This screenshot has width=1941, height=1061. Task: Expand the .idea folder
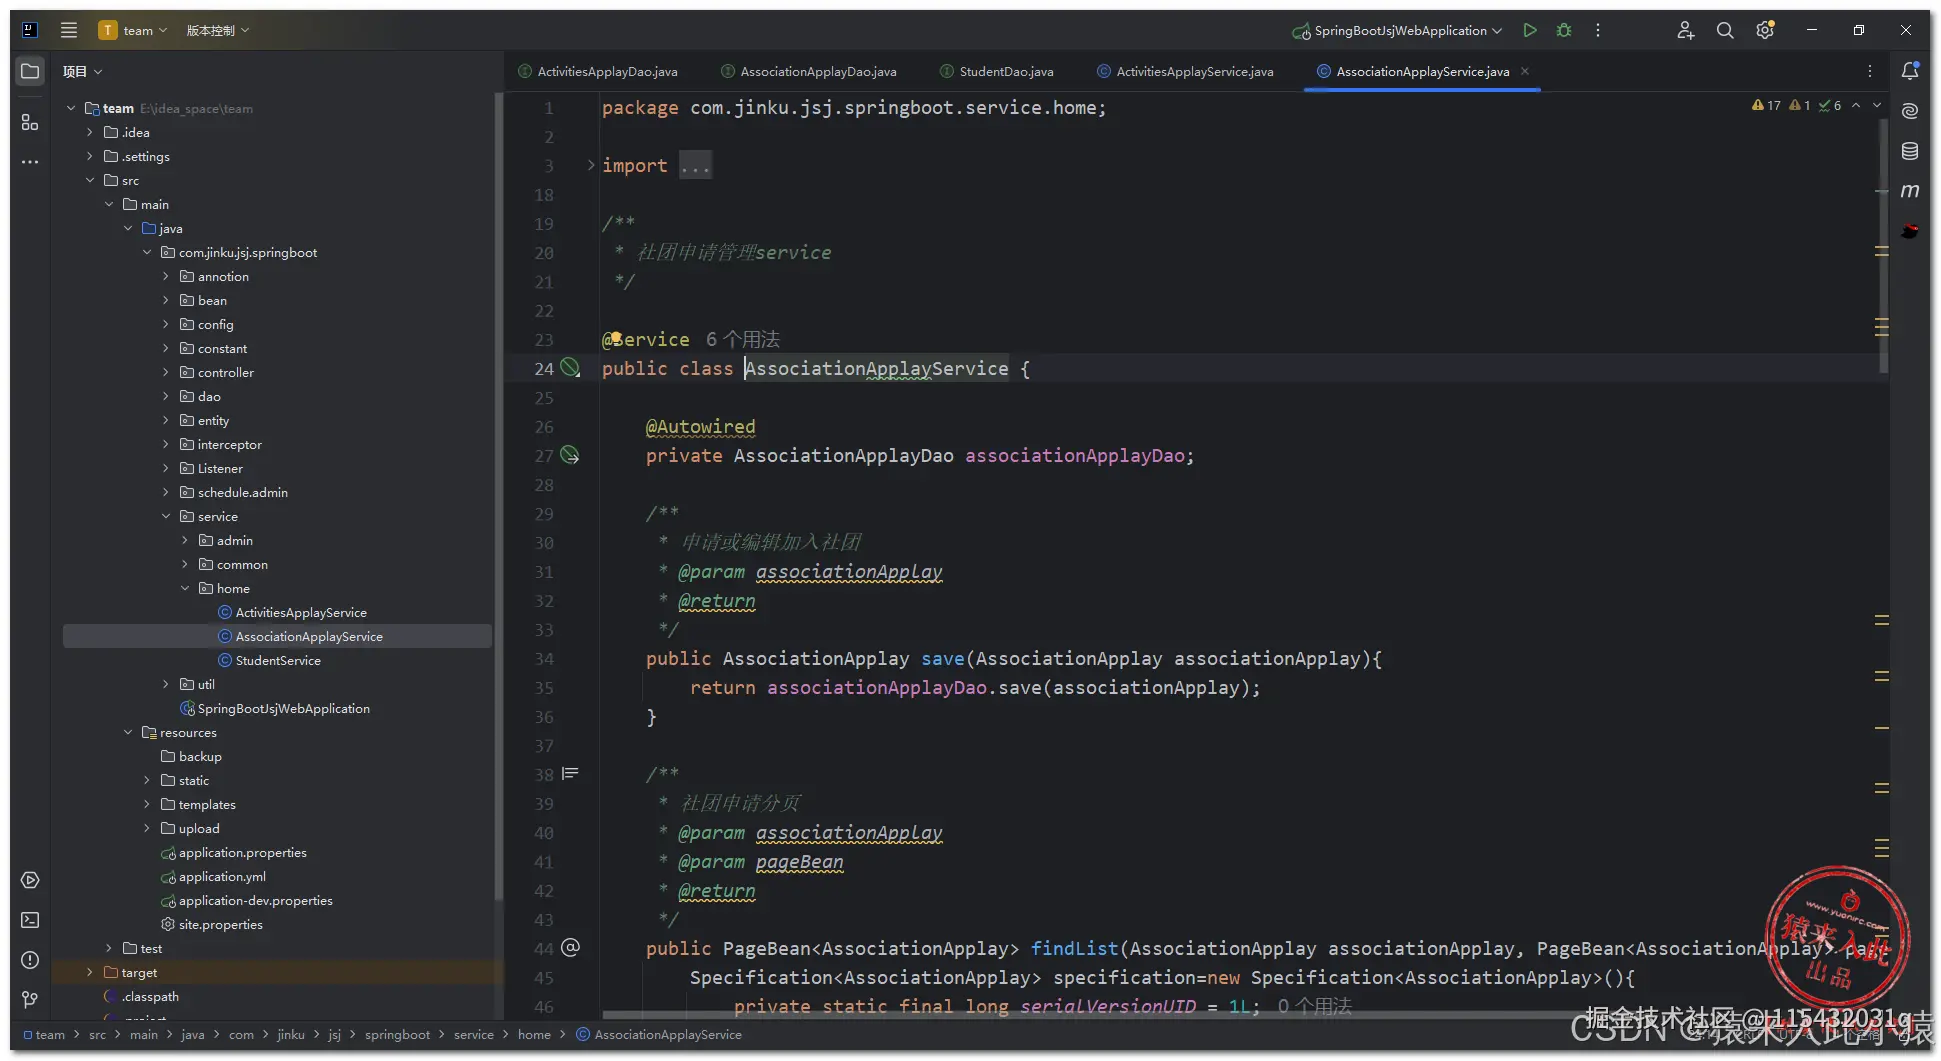point(90,132)
